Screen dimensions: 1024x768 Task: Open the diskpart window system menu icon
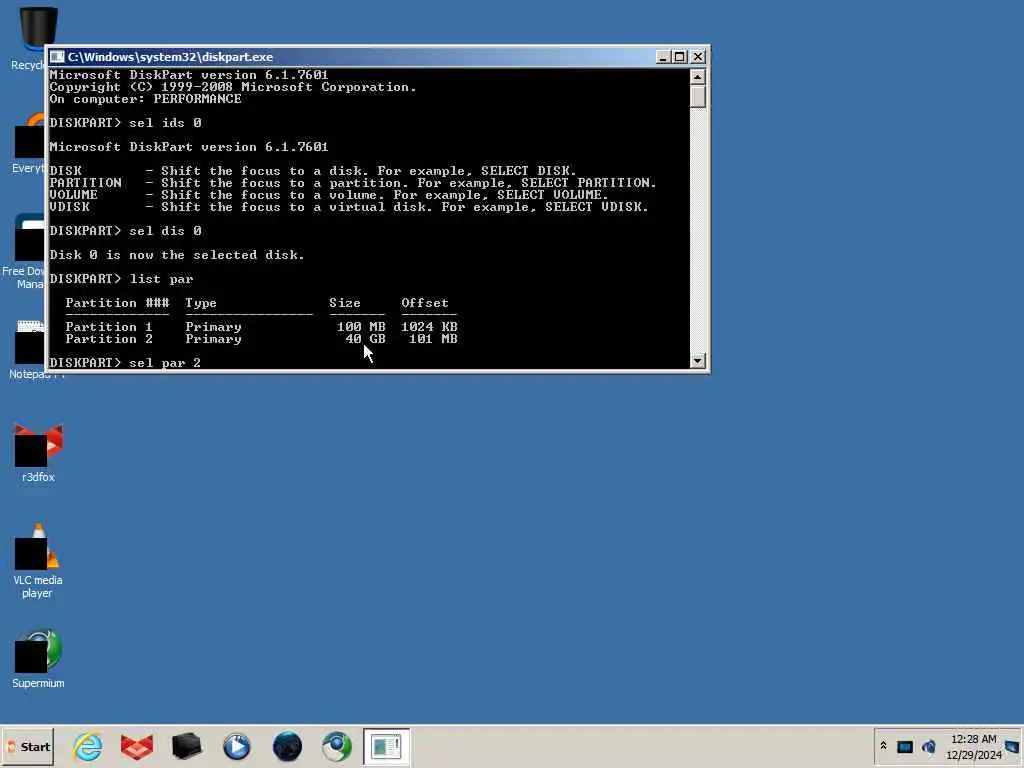click(x=57, y=57)
